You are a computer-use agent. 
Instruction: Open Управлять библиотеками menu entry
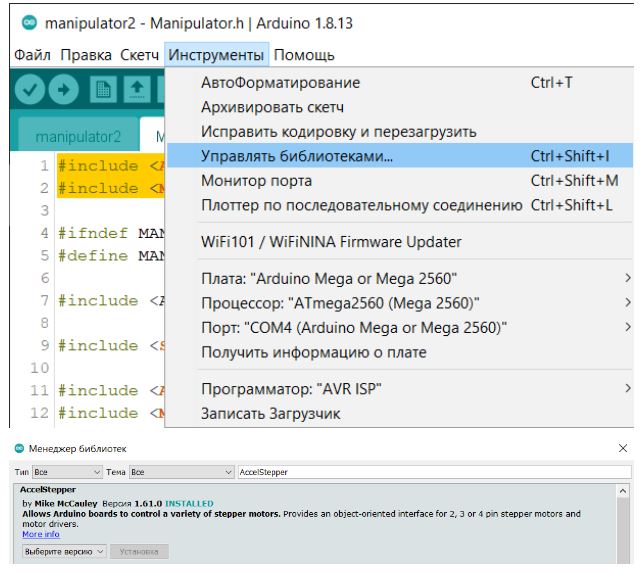pyautogui.click(x=399, y=156)
